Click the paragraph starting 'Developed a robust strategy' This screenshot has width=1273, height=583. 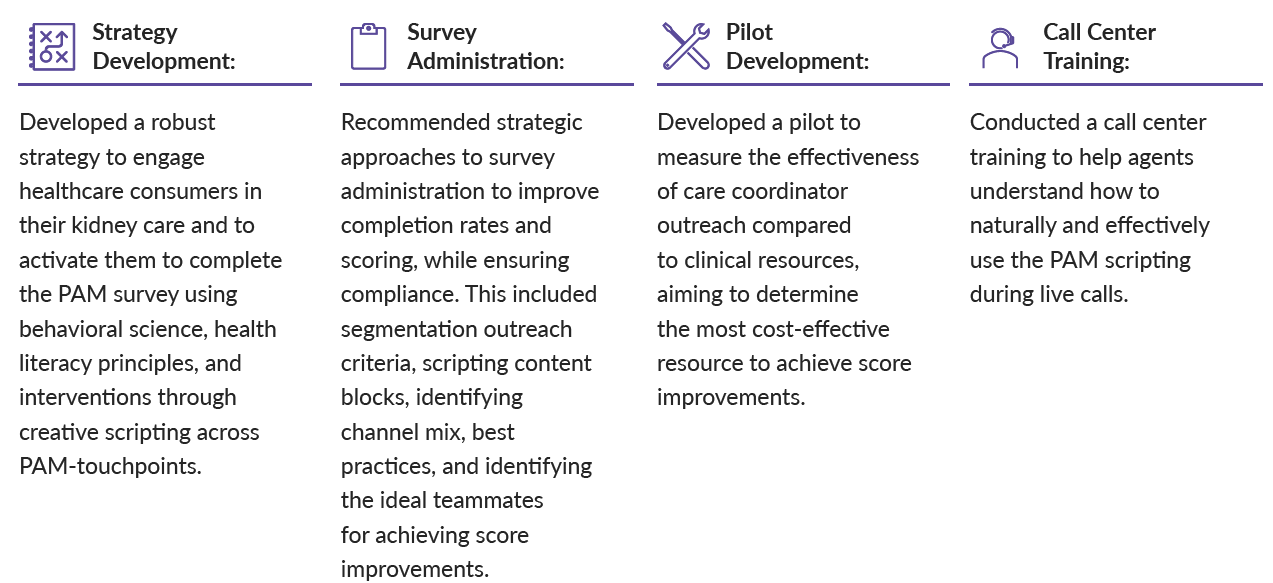(x=151, y=294)
